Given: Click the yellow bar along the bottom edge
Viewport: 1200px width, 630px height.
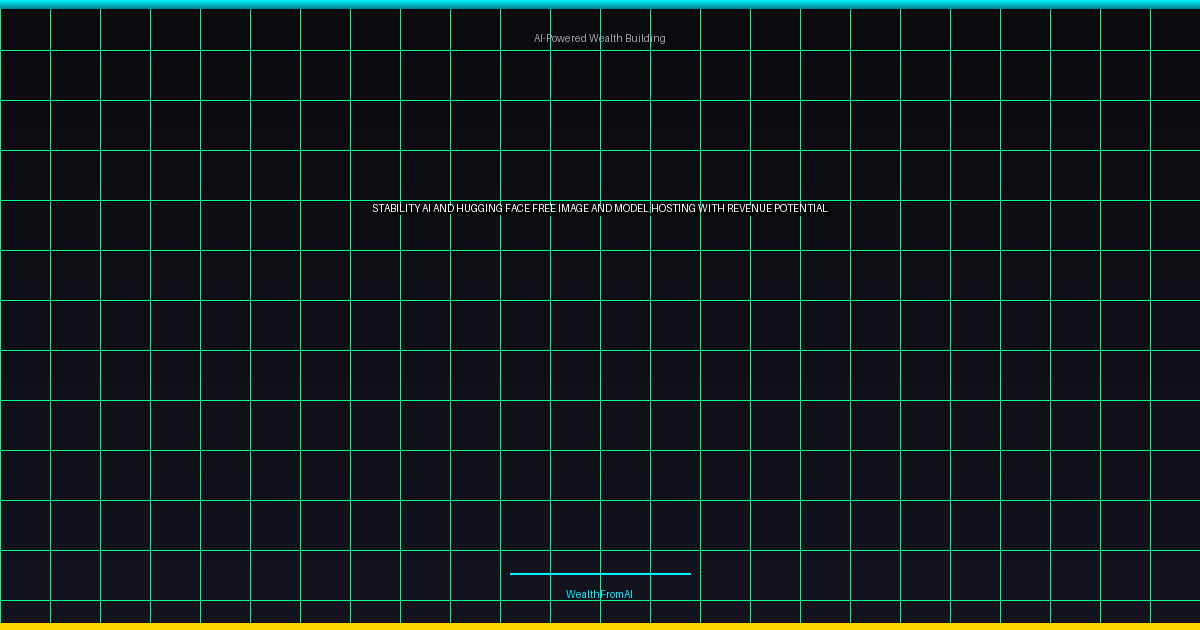Looking at the screenshot, I should click(600, 626).
